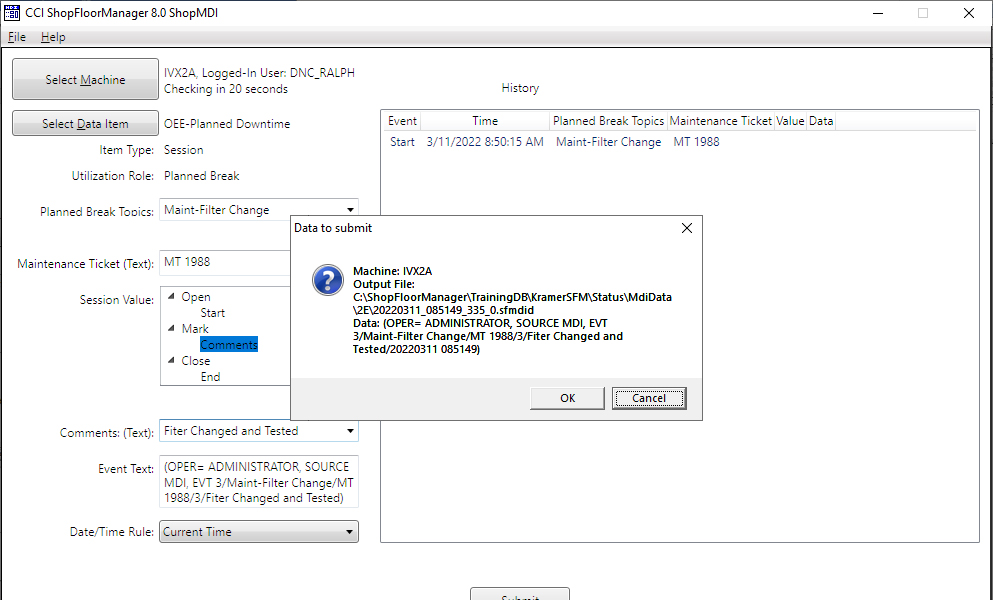Click the Select Data Item button

tap(85, 124)
